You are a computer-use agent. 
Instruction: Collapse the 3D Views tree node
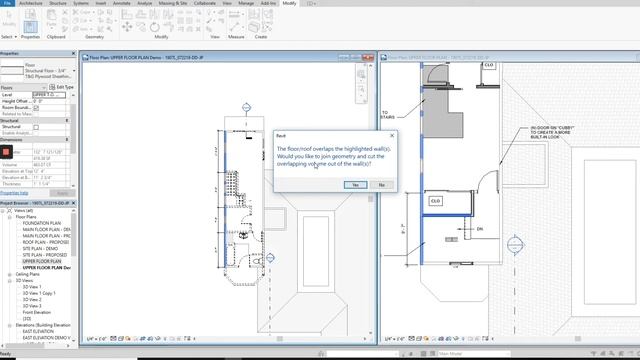(x=9, y=281)
